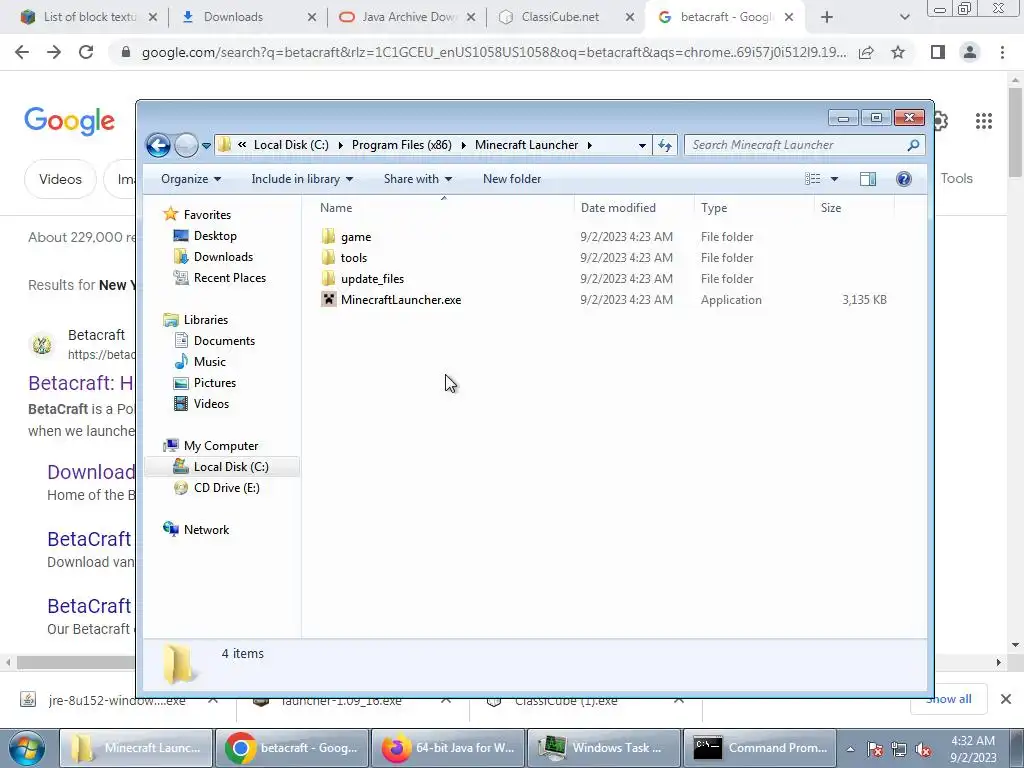Open a new Chrome tab
The height and width of the screenshot is (768, 1024).
pyautogui.click(x=827, y=18)
